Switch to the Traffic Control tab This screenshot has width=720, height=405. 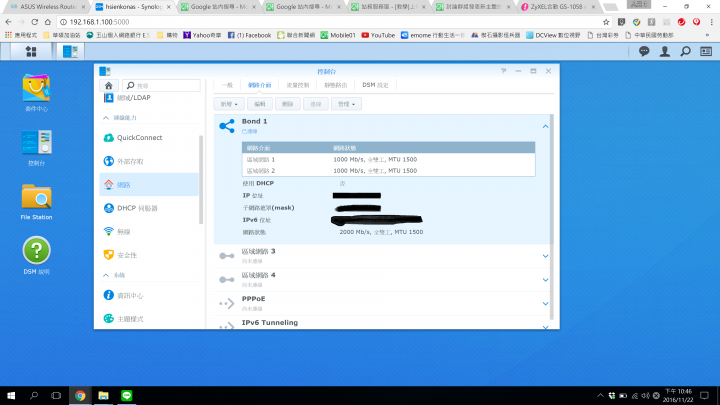298,85
